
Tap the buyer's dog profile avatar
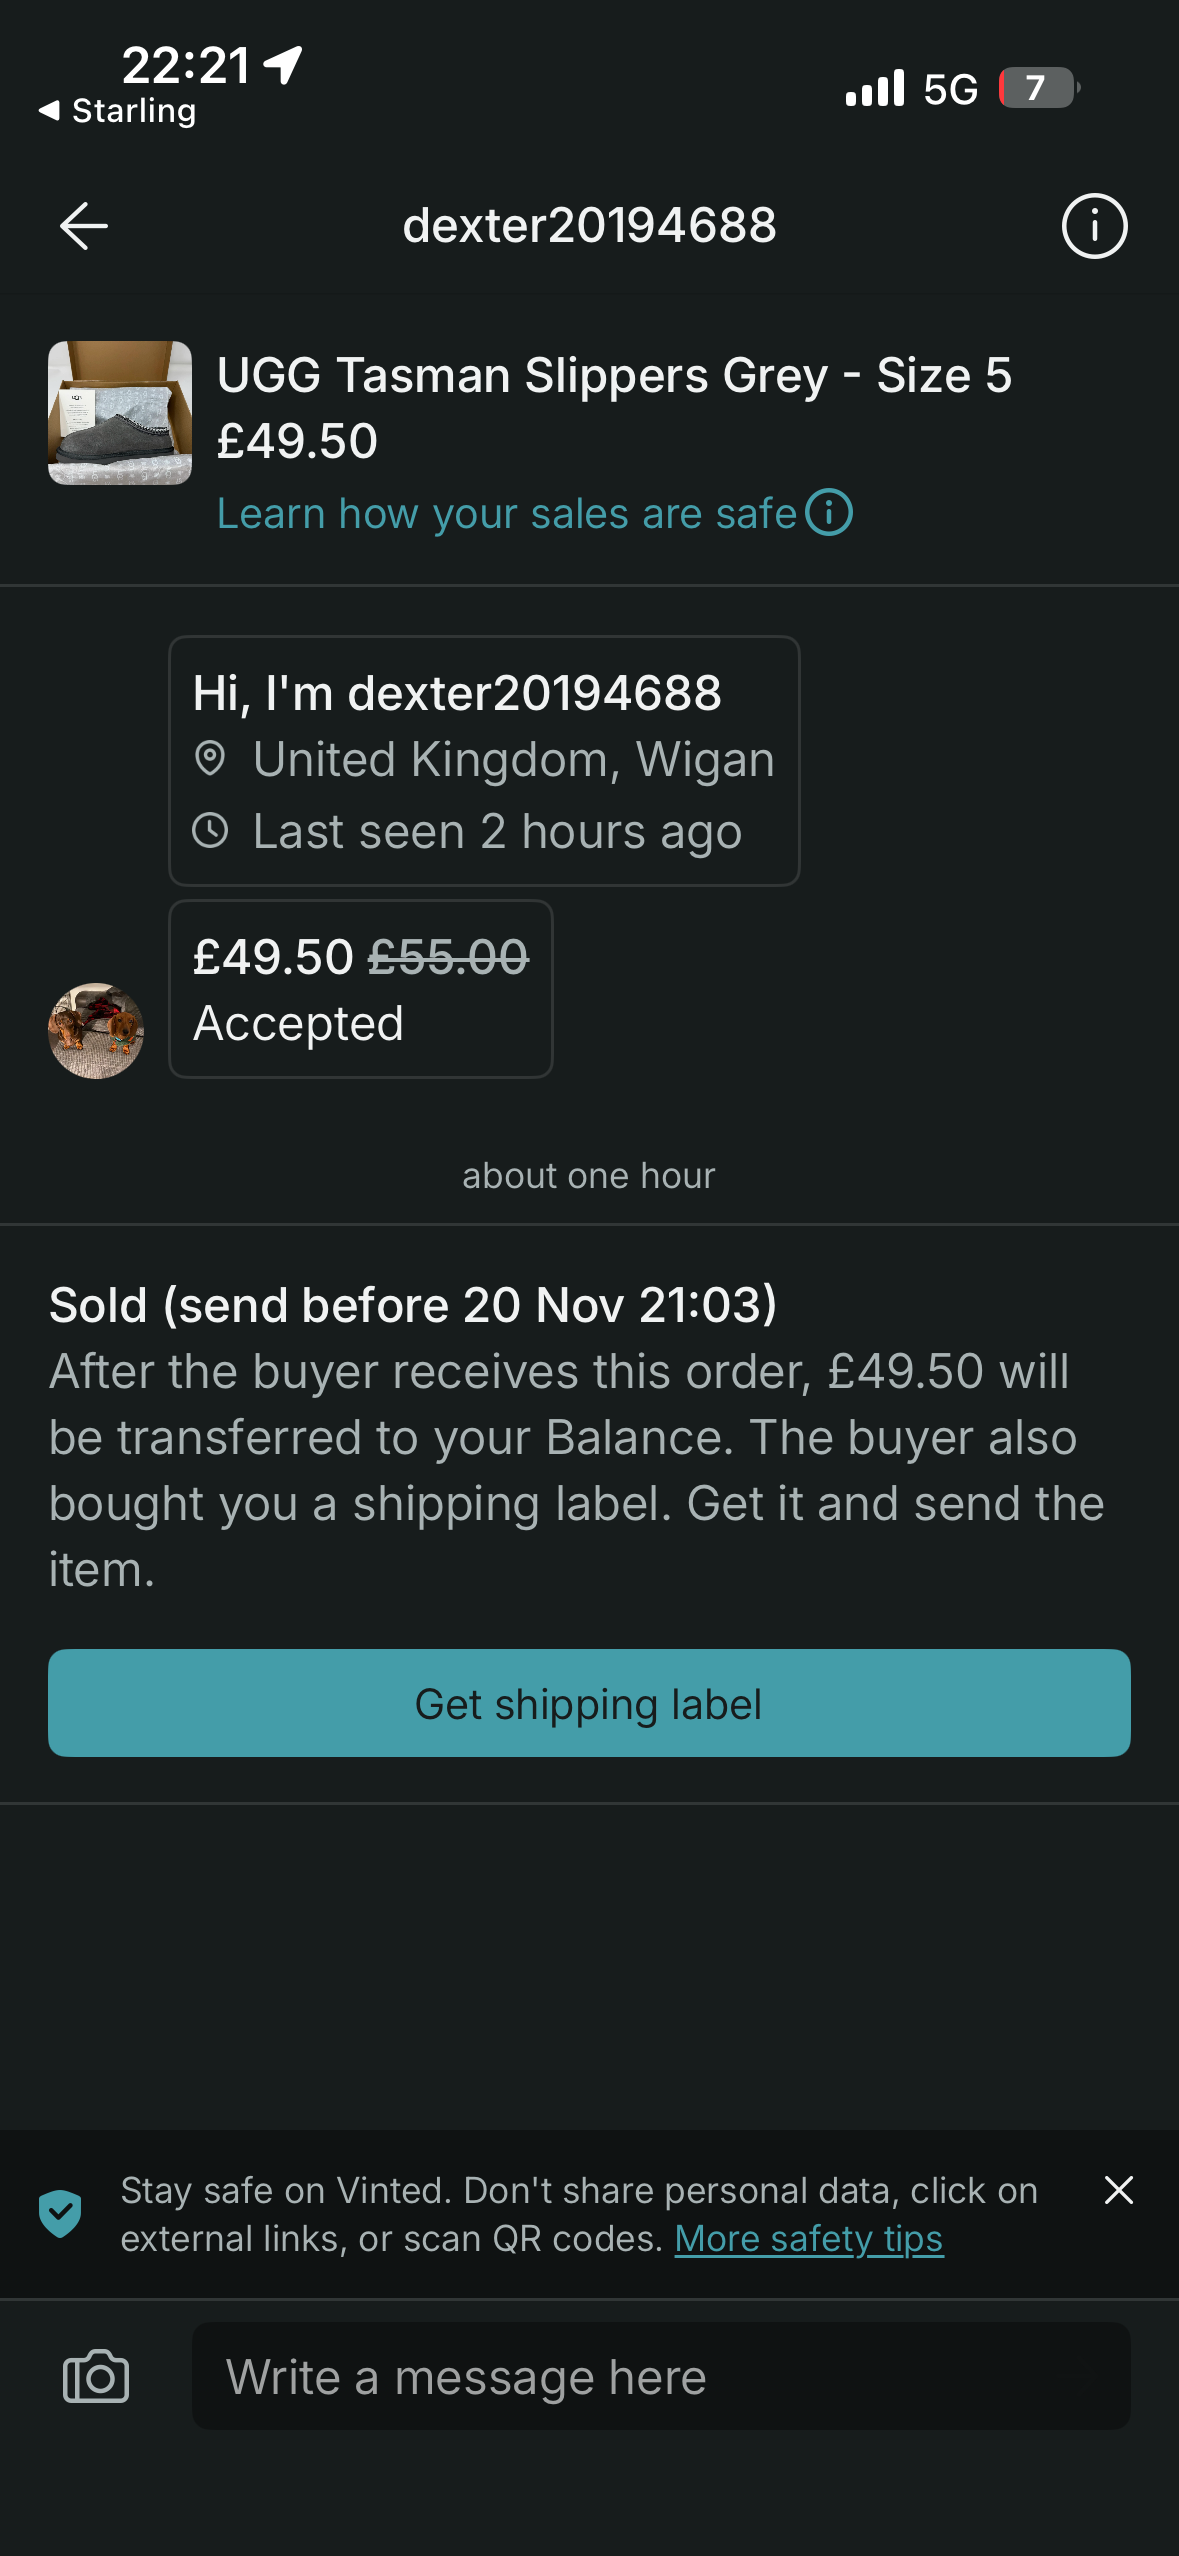point(96,1030)
